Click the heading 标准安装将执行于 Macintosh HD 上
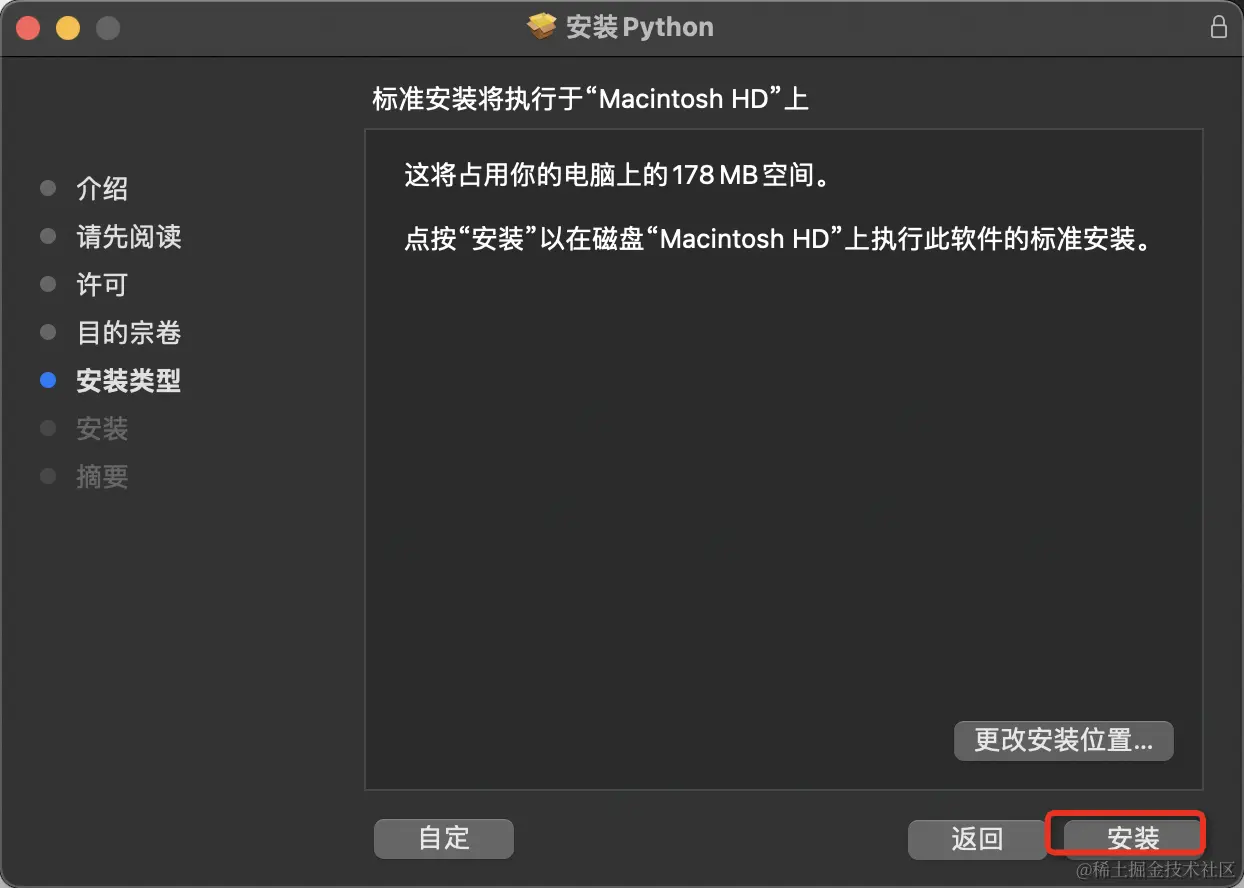Viewport: 1244px width, 888px height. pos(590,99)
